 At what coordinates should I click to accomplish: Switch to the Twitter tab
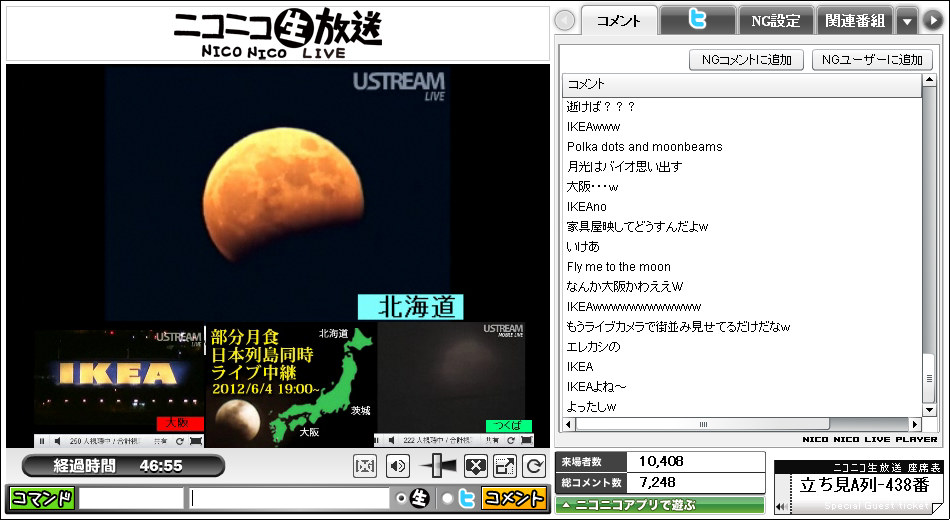(x=698, y=21)
